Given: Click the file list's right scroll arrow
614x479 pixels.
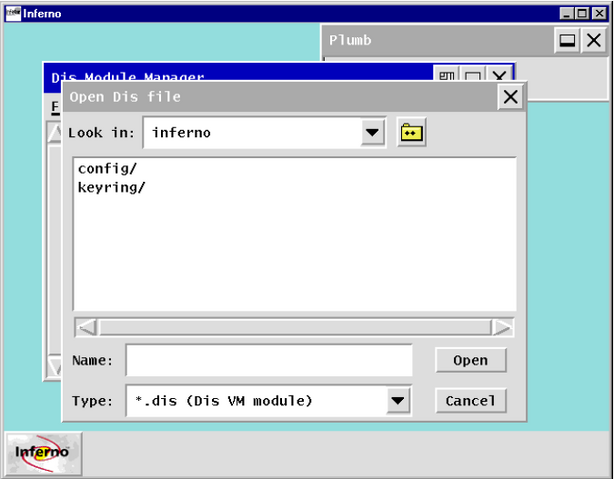Looking at the screenshot, I should coord(502,327).
